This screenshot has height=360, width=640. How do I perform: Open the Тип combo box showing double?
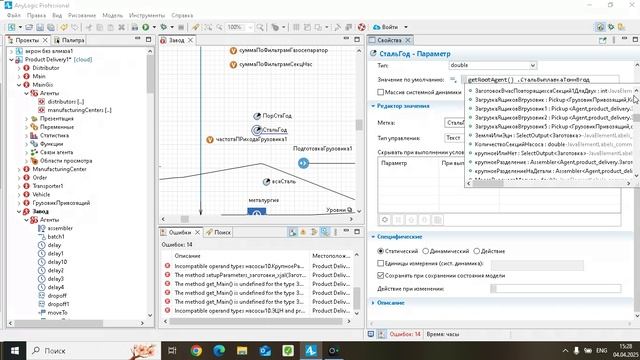(x=493, y=65)
